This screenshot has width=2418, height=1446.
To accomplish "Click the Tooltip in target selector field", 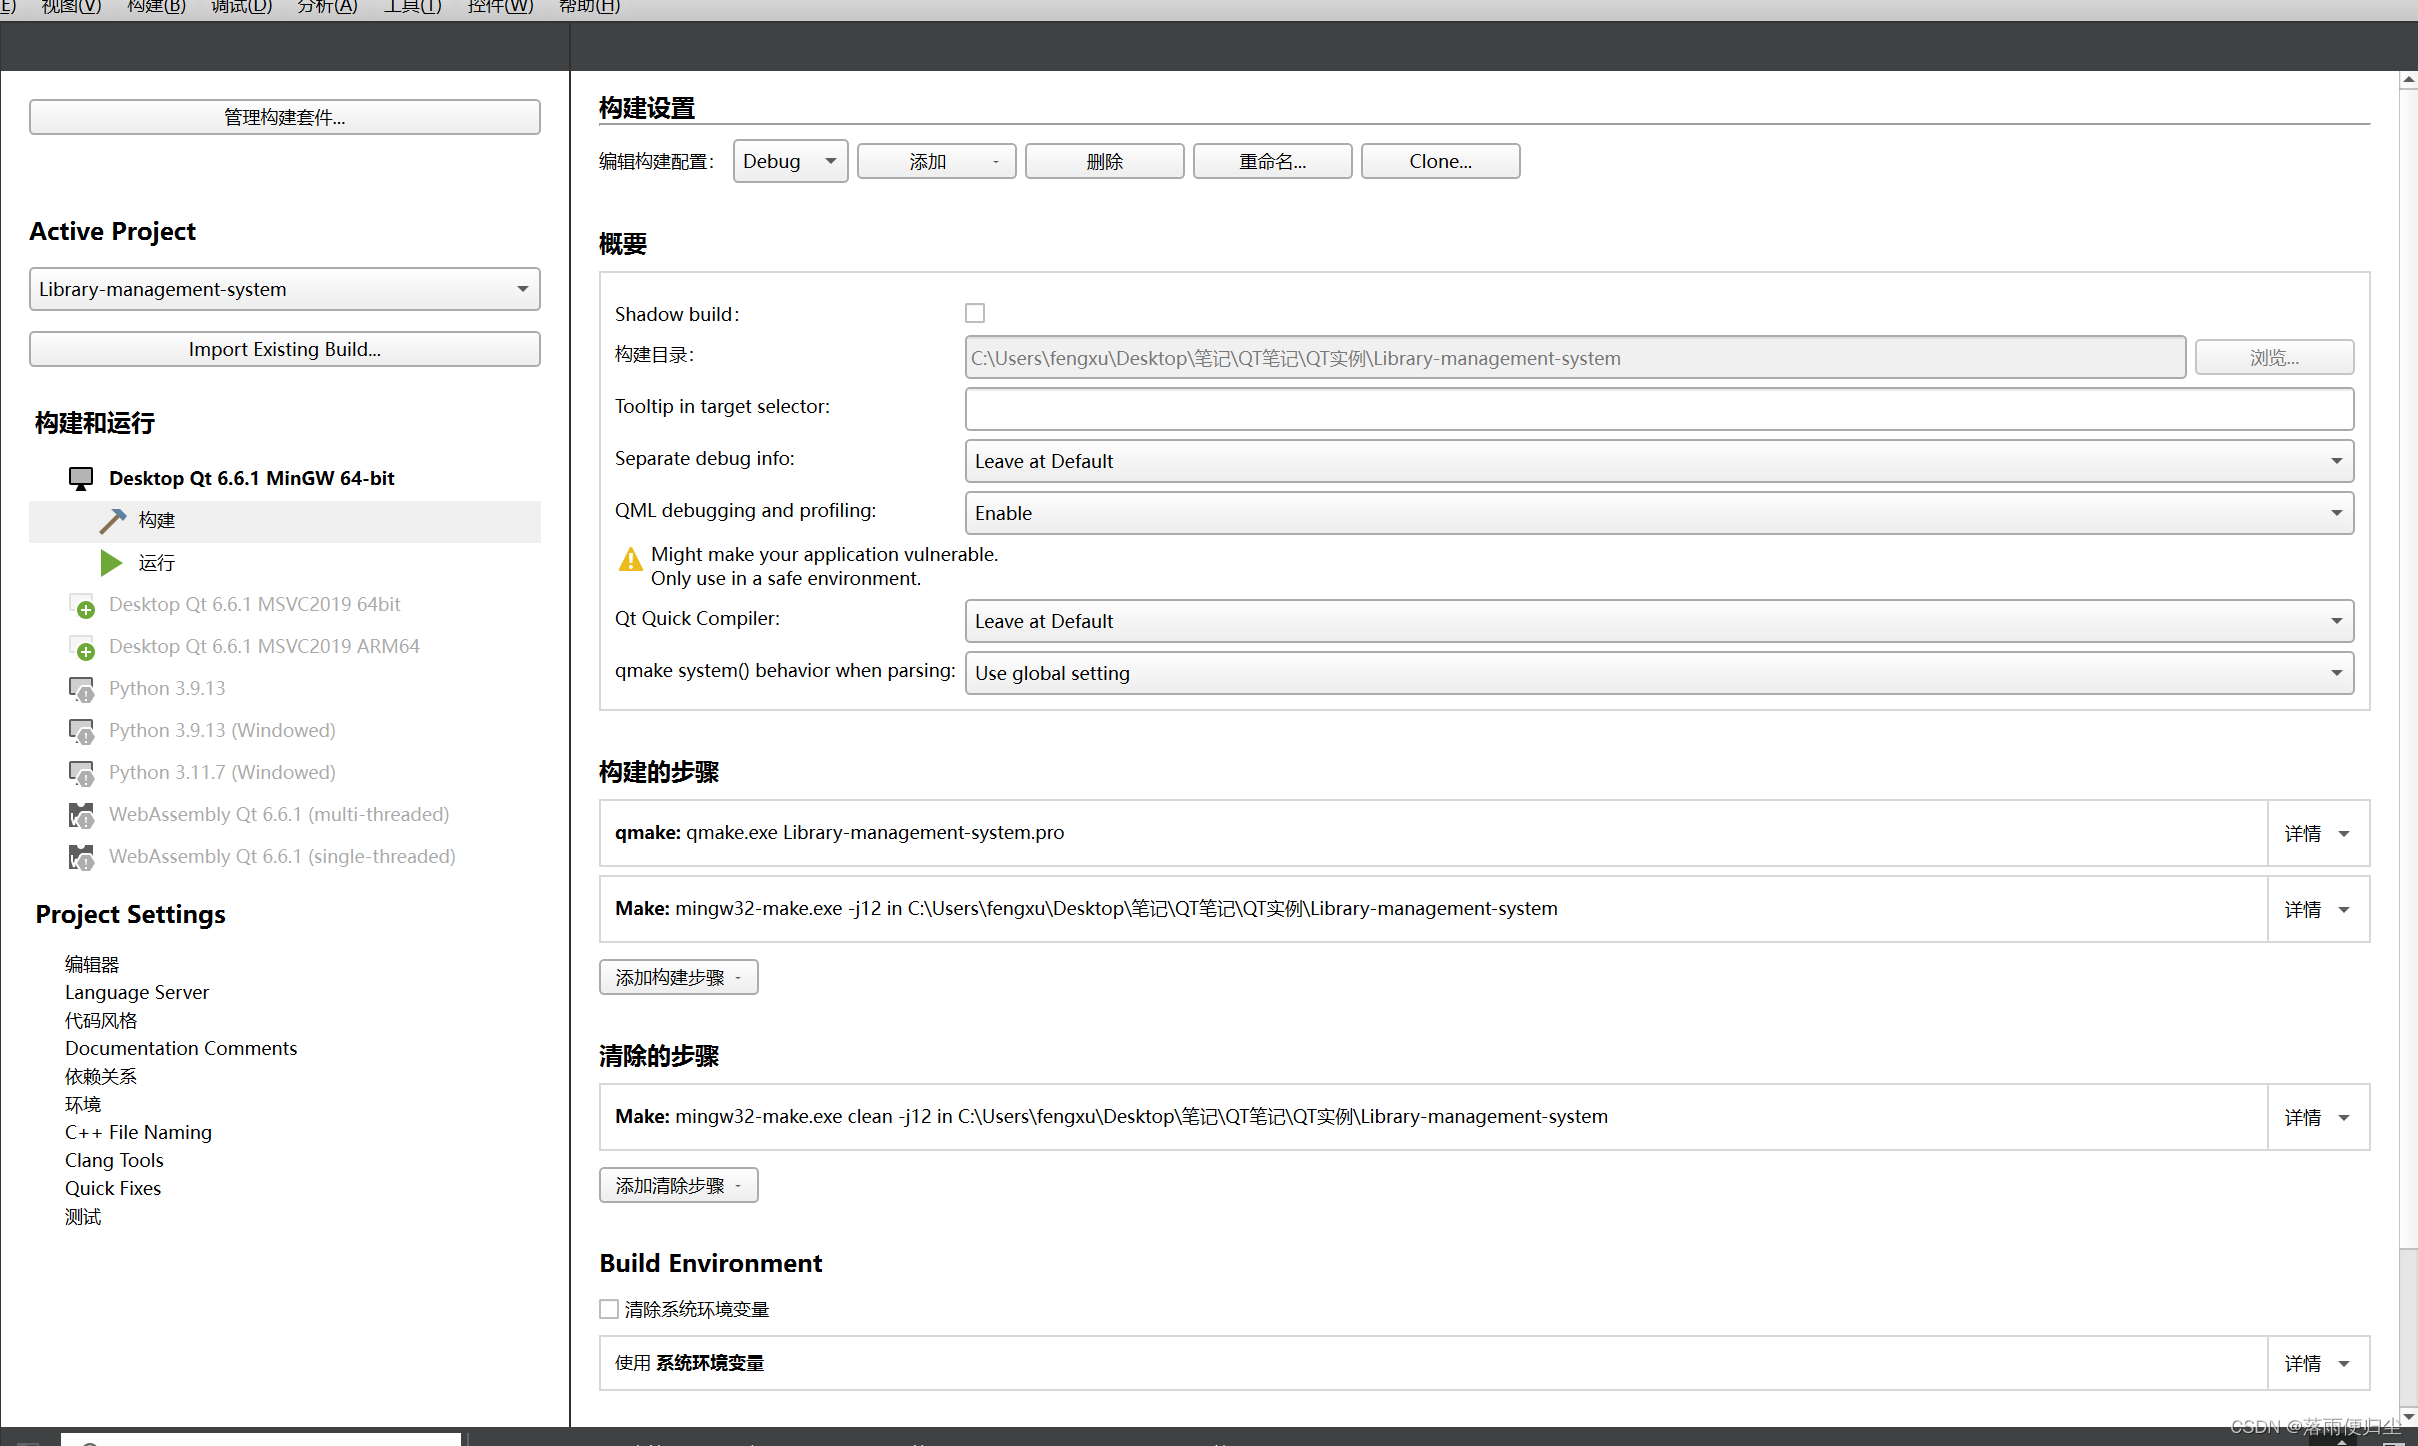I will tap(1658, 409).
